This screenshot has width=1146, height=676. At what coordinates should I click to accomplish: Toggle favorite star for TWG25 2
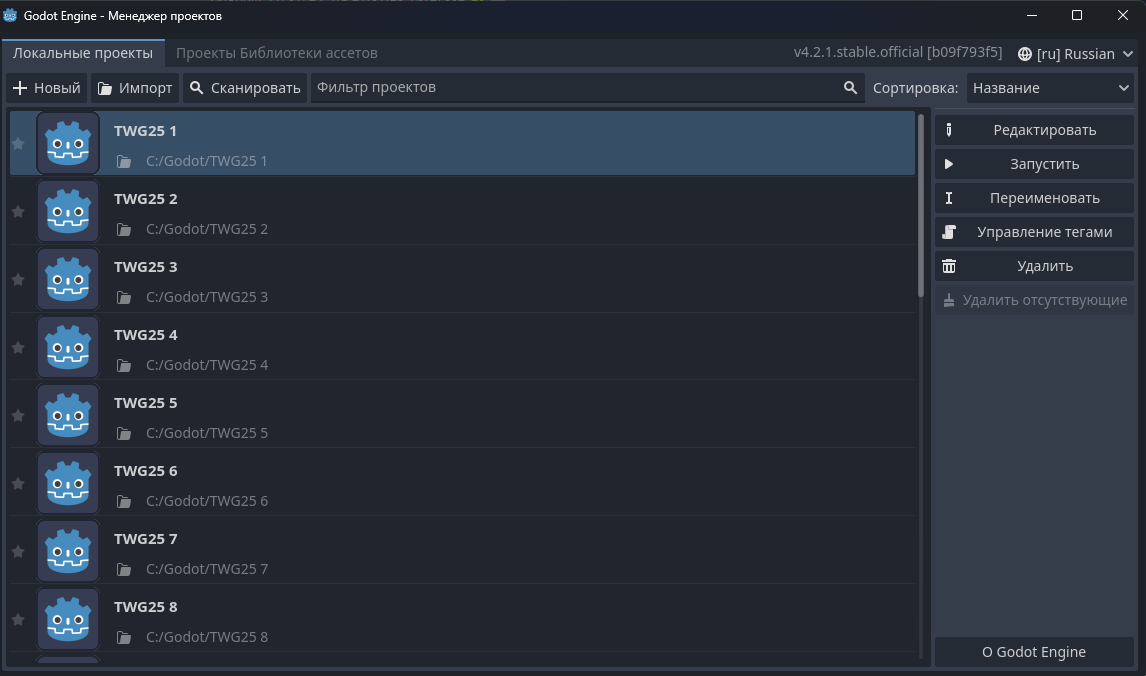pos(18,211)
